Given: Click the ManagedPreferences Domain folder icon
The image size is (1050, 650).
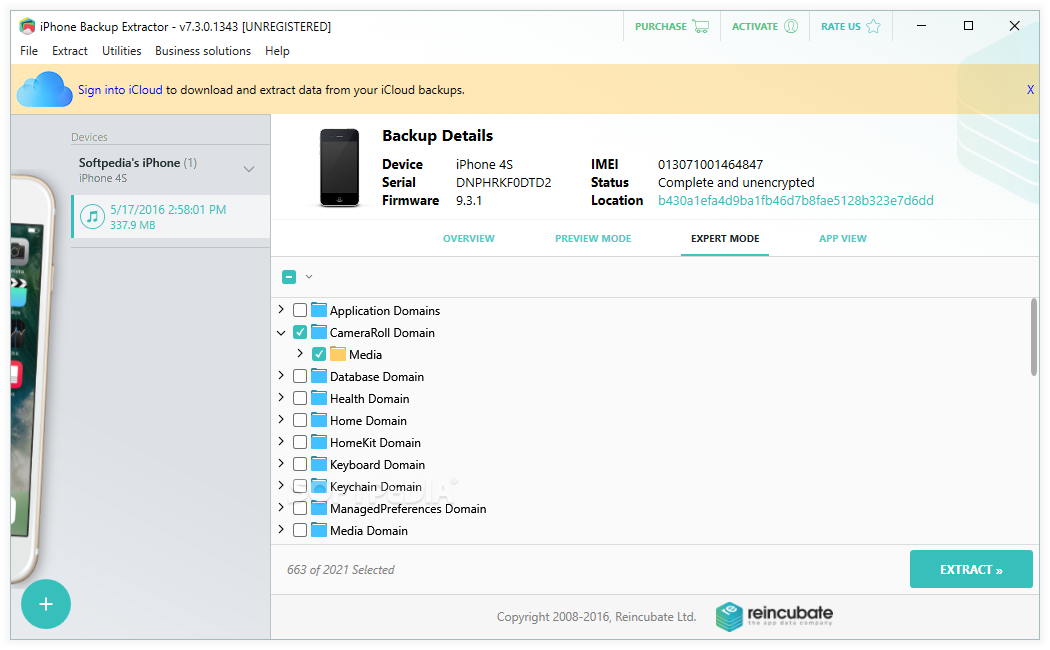Looking at the screenshot, I should 319,509.
